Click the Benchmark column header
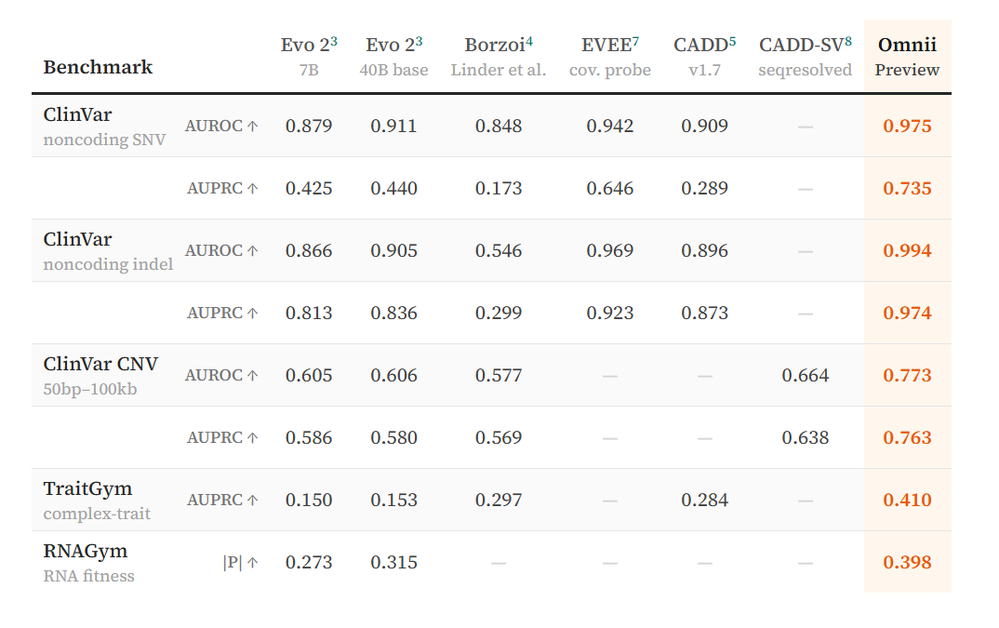Viewport: 999px width, 628px height. [98, 67]
